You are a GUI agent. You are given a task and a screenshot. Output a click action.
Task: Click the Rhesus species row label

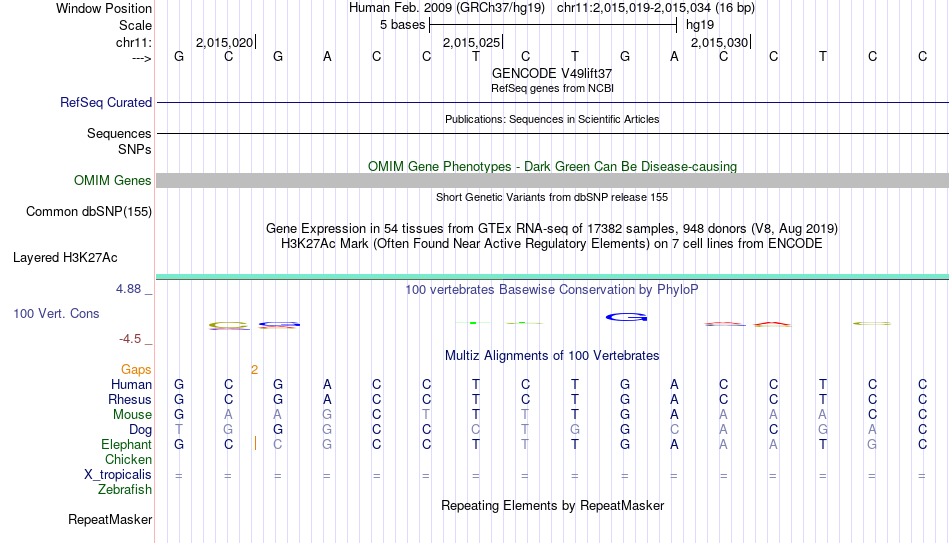(130, 400)
